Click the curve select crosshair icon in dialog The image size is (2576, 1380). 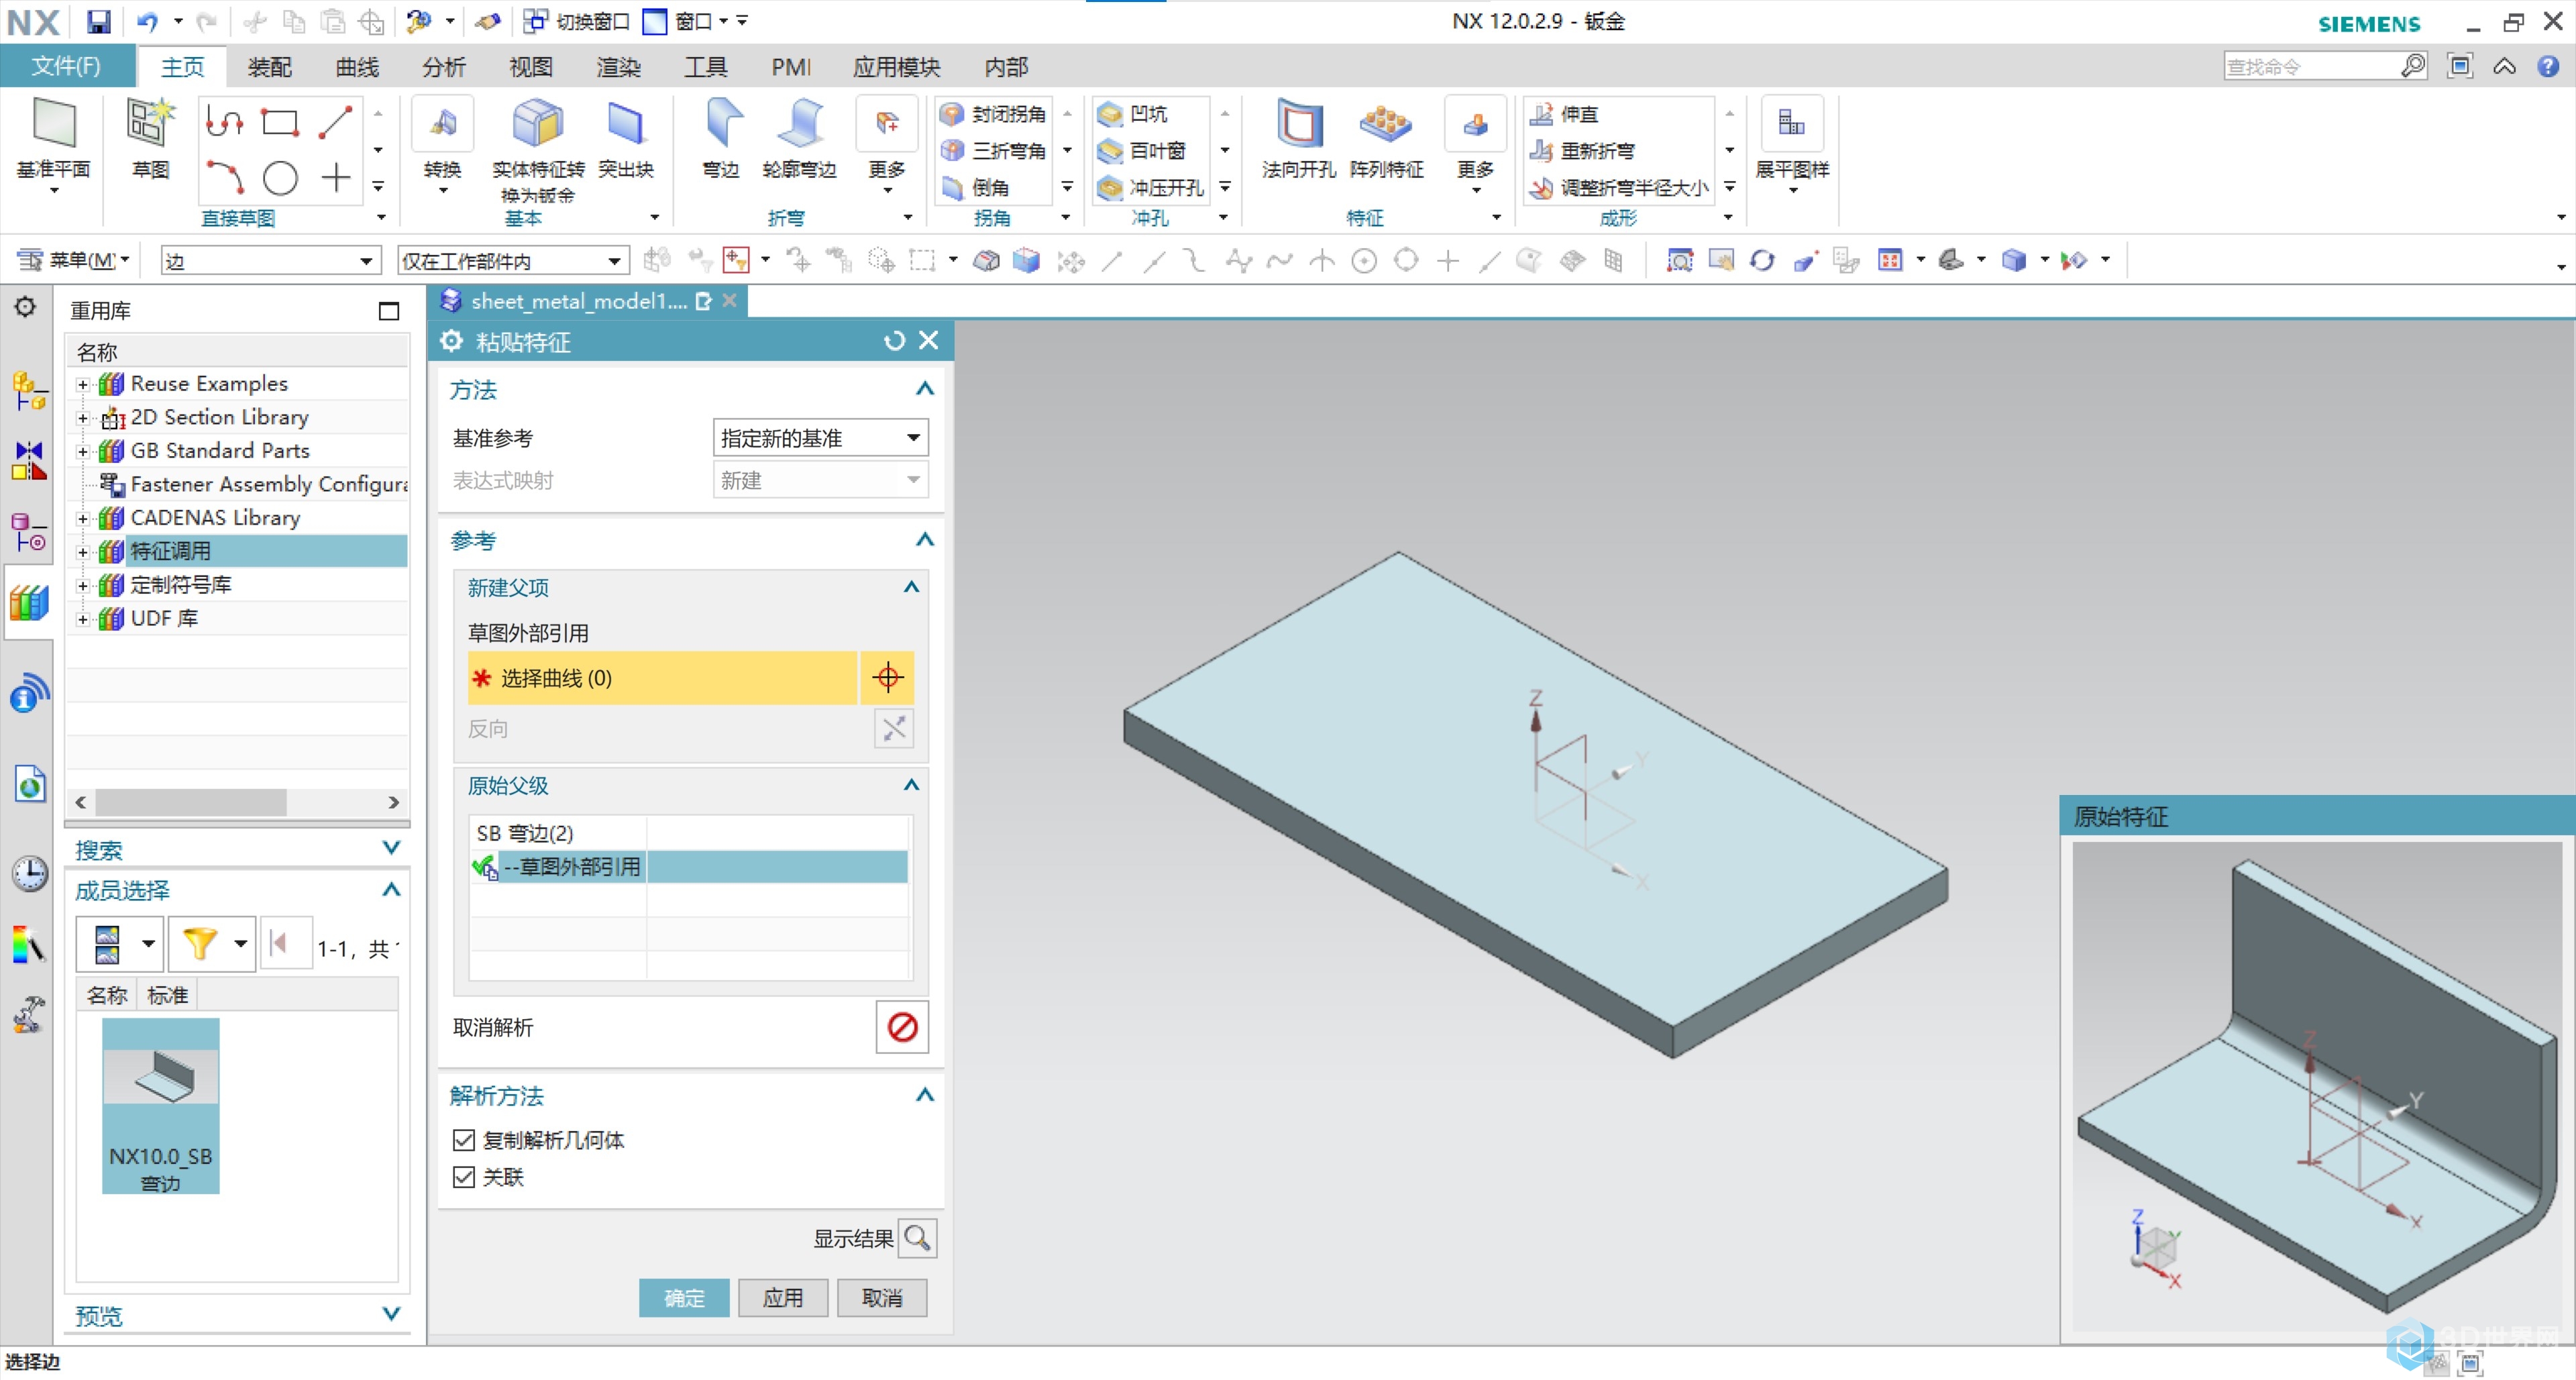click(x=887, y=678)
